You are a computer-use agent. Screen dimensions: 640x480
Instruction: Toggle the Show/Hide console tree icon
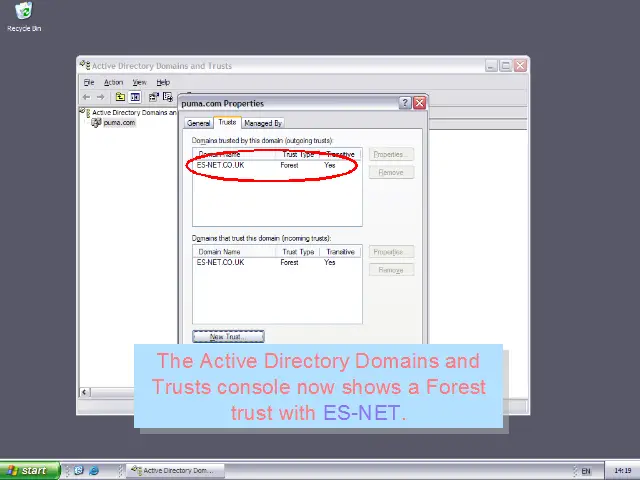pyautogui.click(x=135, y=97)
